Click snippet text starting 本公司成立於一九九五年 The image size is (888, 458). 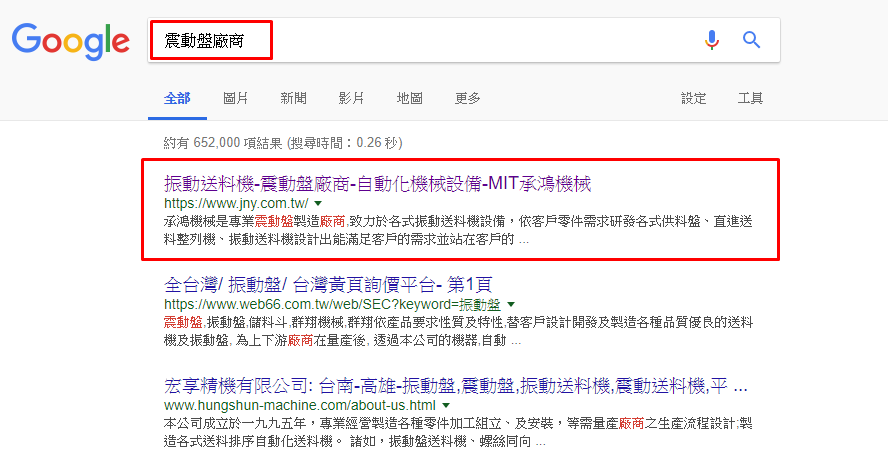[458, 433]
